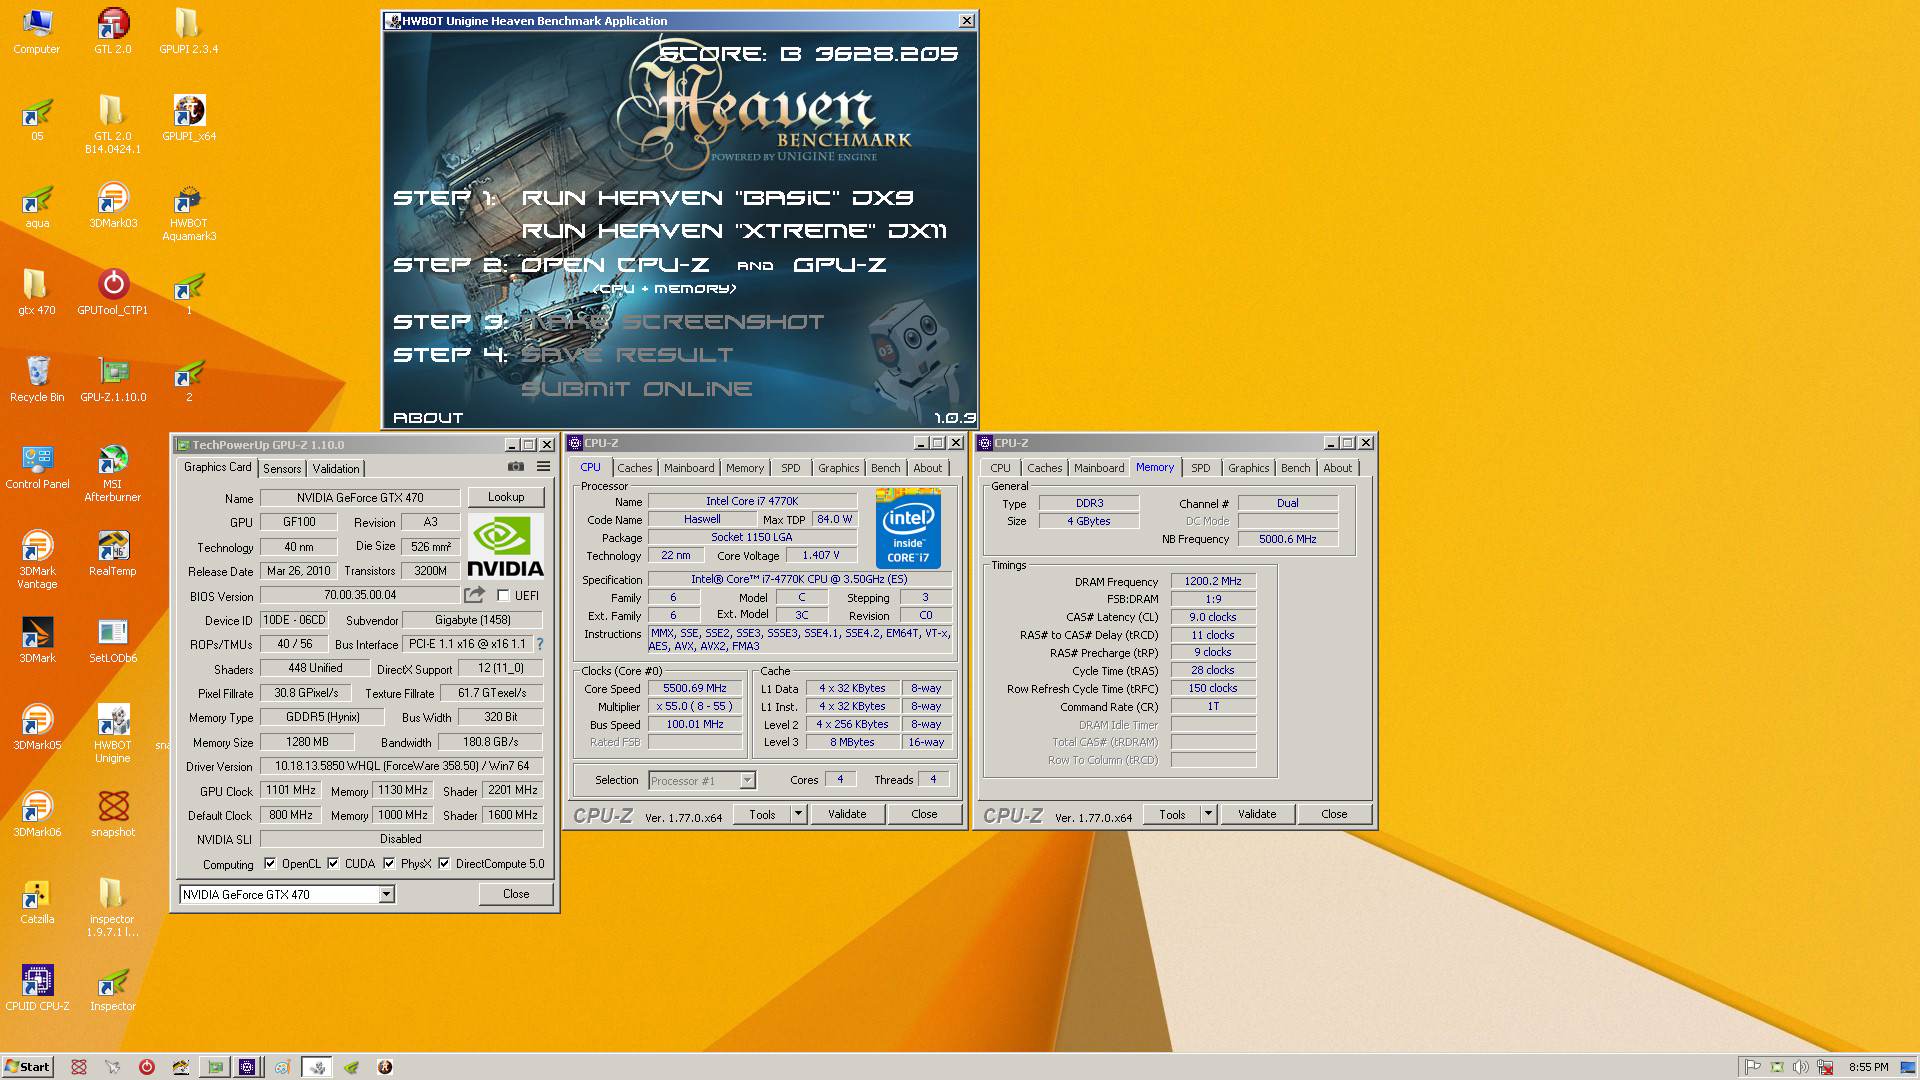Open the RealTemp desktop shortcut

tap(113, 553)
